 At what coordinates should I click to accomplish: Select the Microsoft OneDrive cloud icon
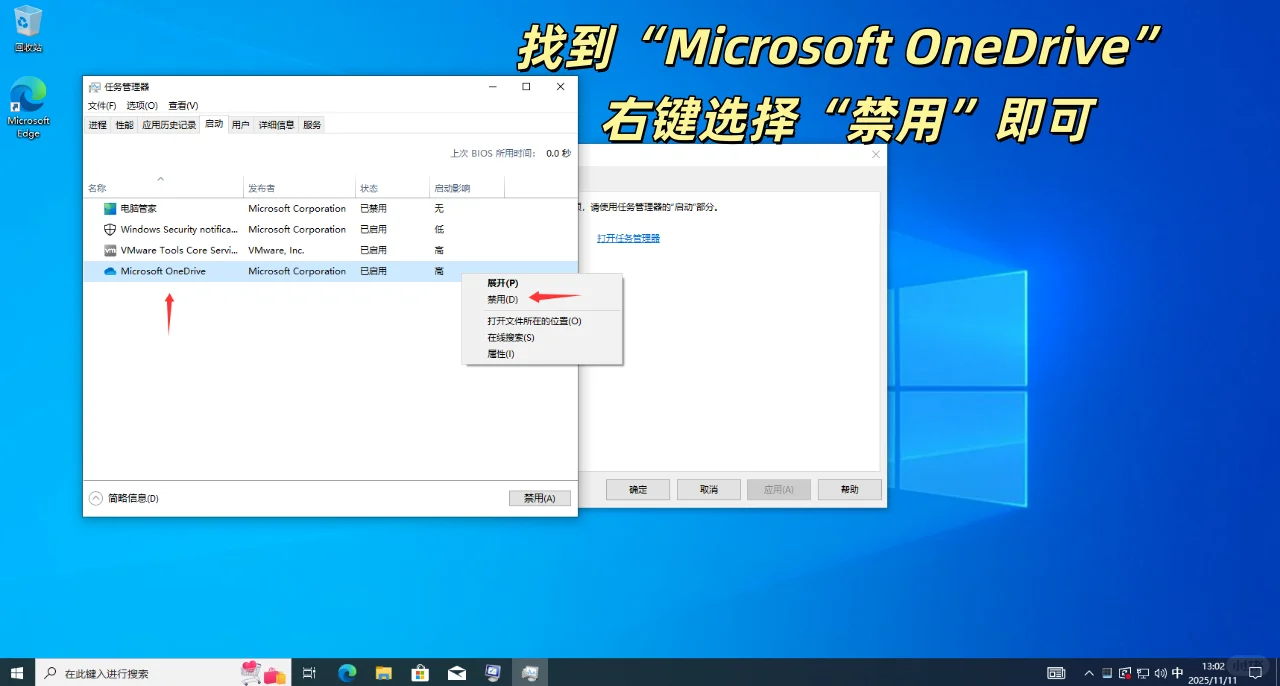coord(110,271)
